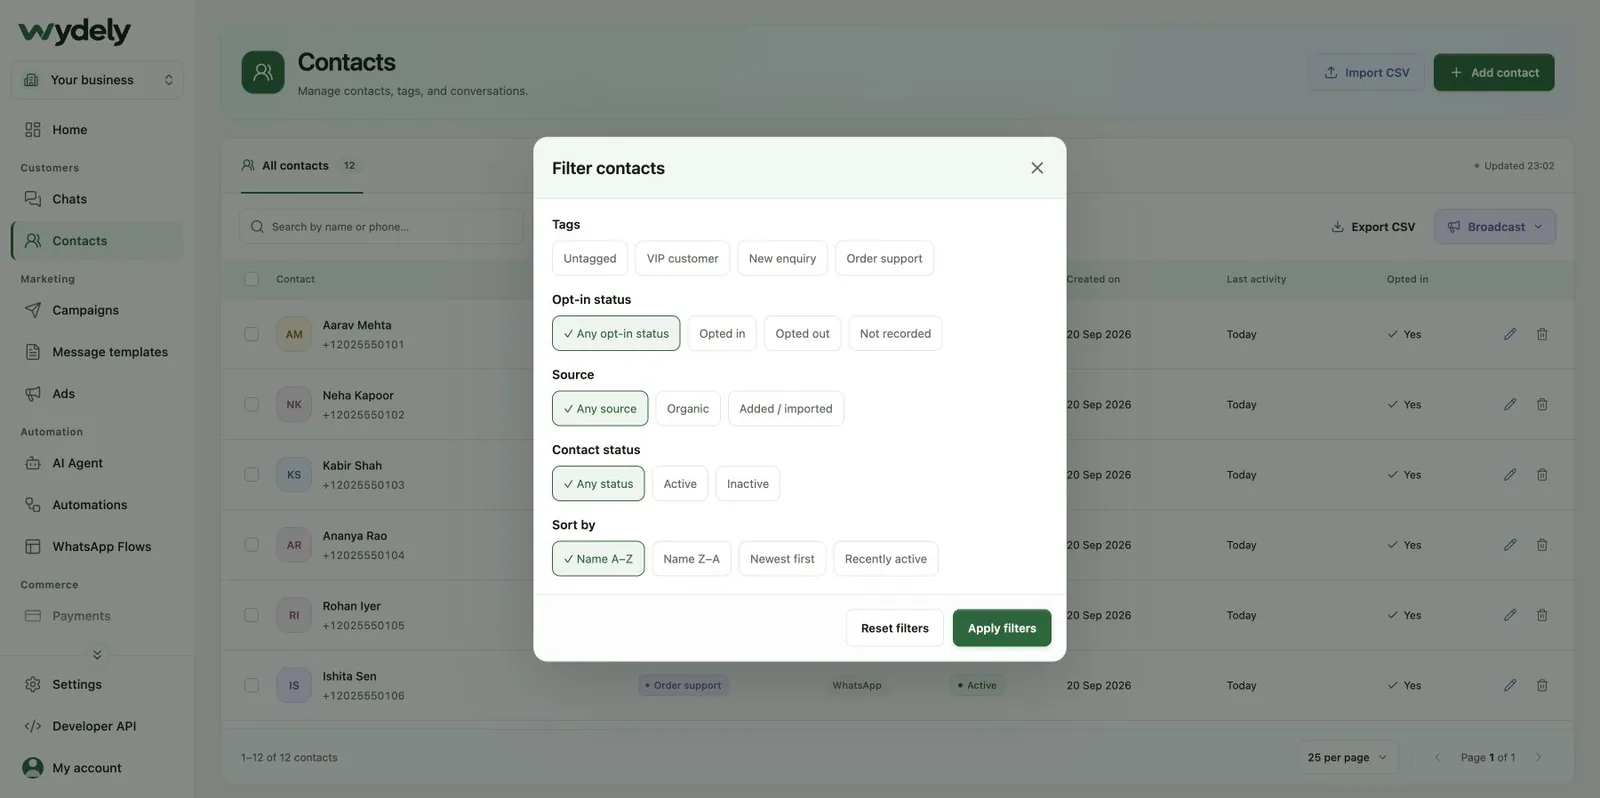Viewport: 1600px width, 798px height.
Task: Export contacts to CSV
Action: [1373, 227]
